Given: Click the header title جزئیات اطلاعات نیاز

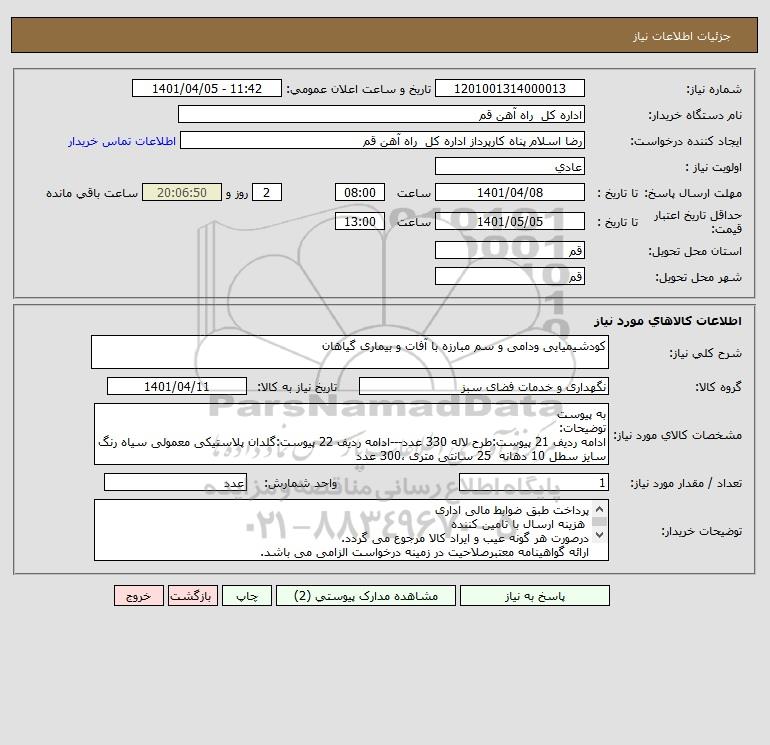Looking at the screenshot, I should point(682,36).
